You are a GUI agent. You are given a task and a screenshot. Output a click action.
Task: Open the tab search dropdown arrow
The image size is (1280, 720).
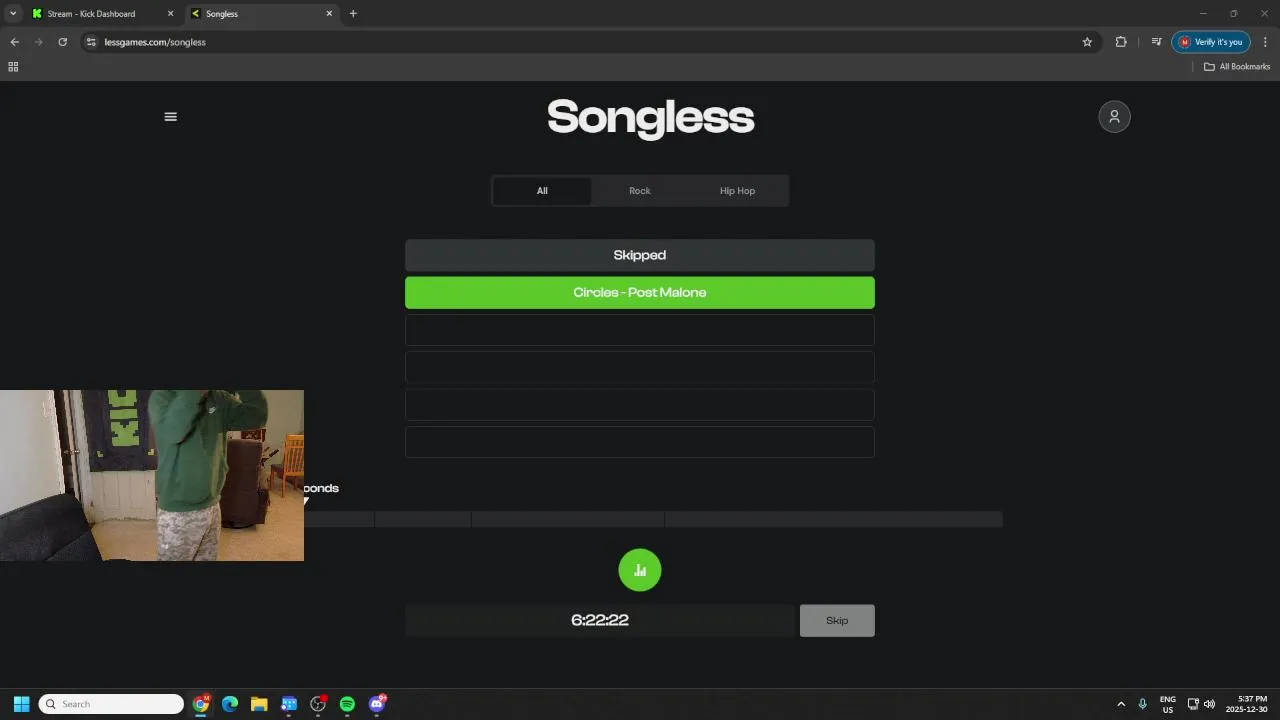[x=12, y=14]
